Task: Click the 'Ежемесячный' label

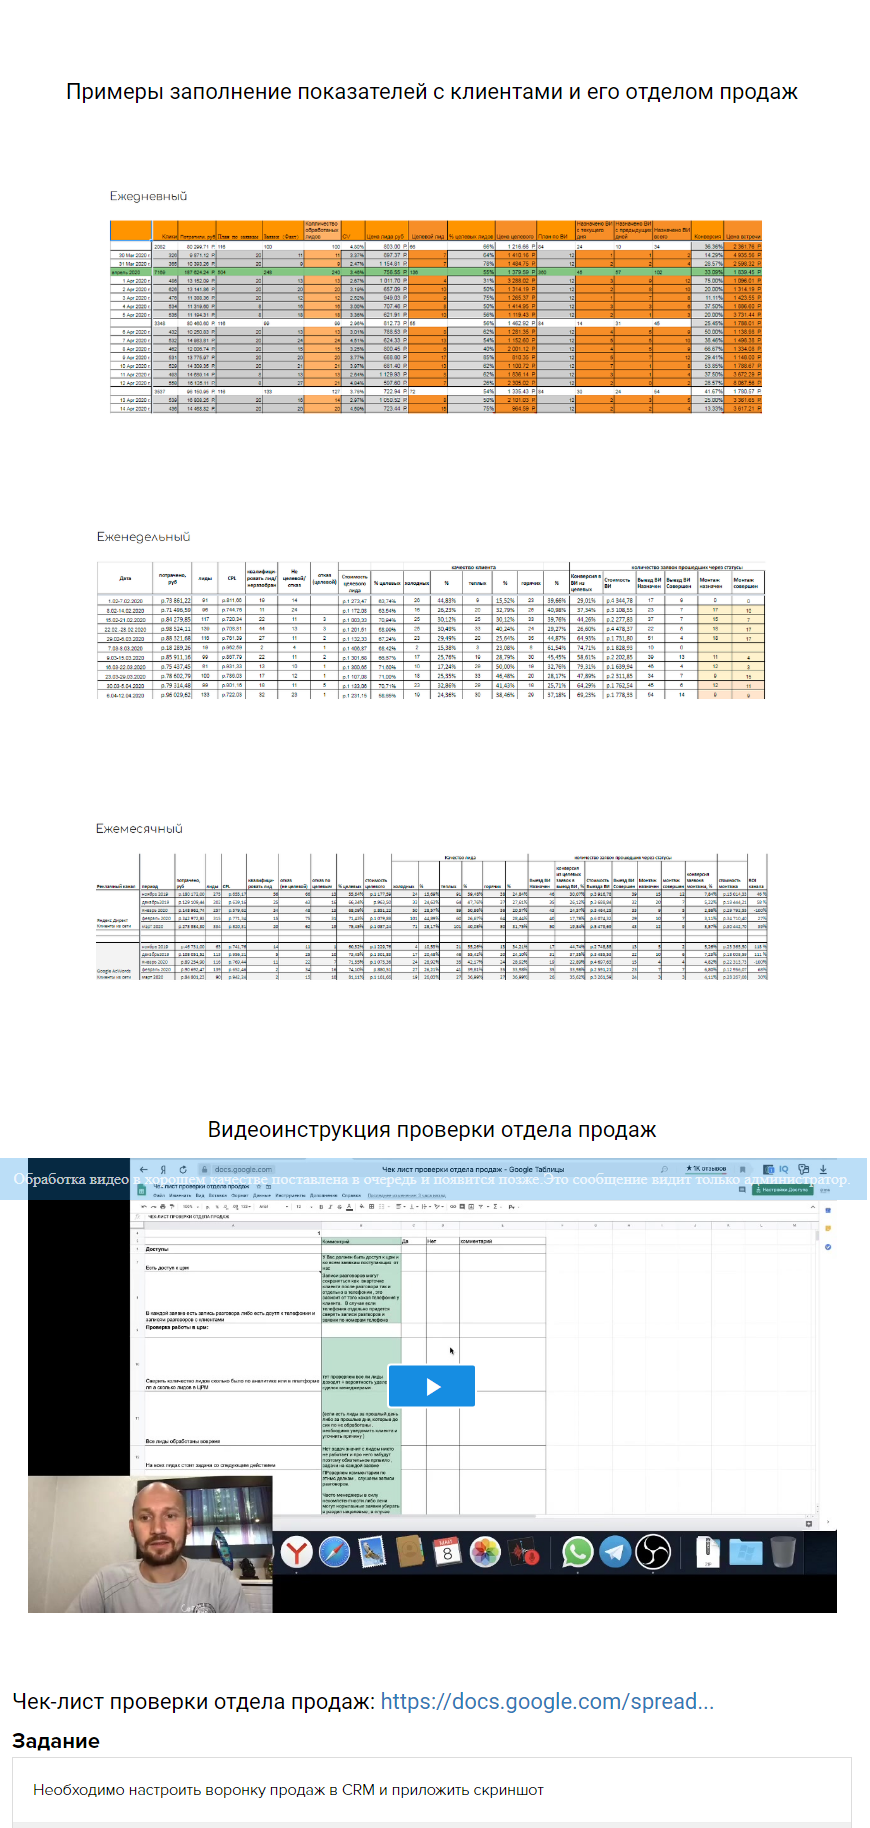Action: (x=139, y=829)
